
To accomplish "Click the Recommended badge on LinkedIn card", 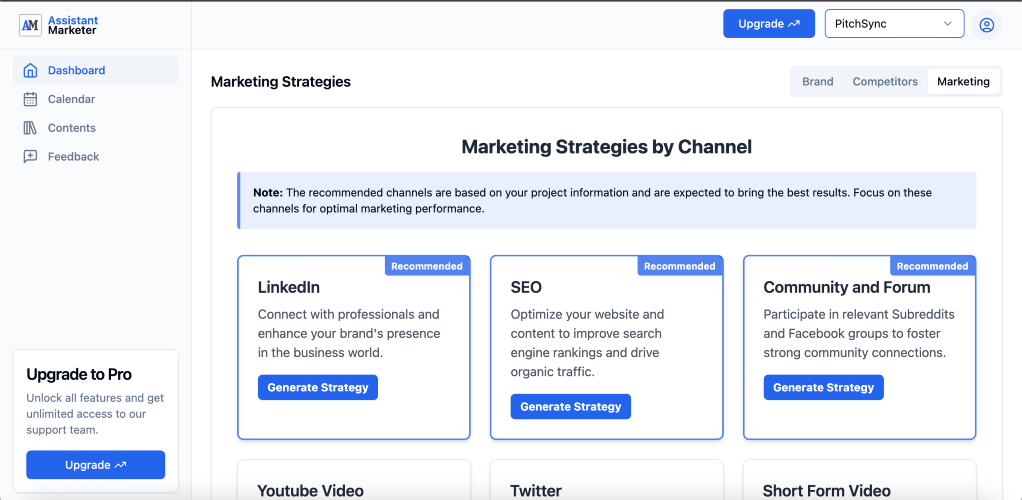I will pyautogui.click(x=427, y=266).
